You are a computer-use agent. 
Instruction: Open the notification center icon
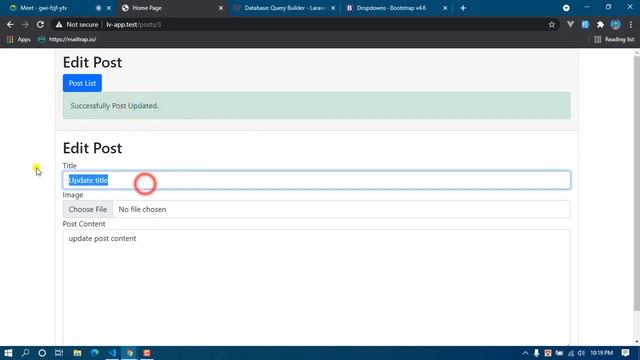[625, 353]
